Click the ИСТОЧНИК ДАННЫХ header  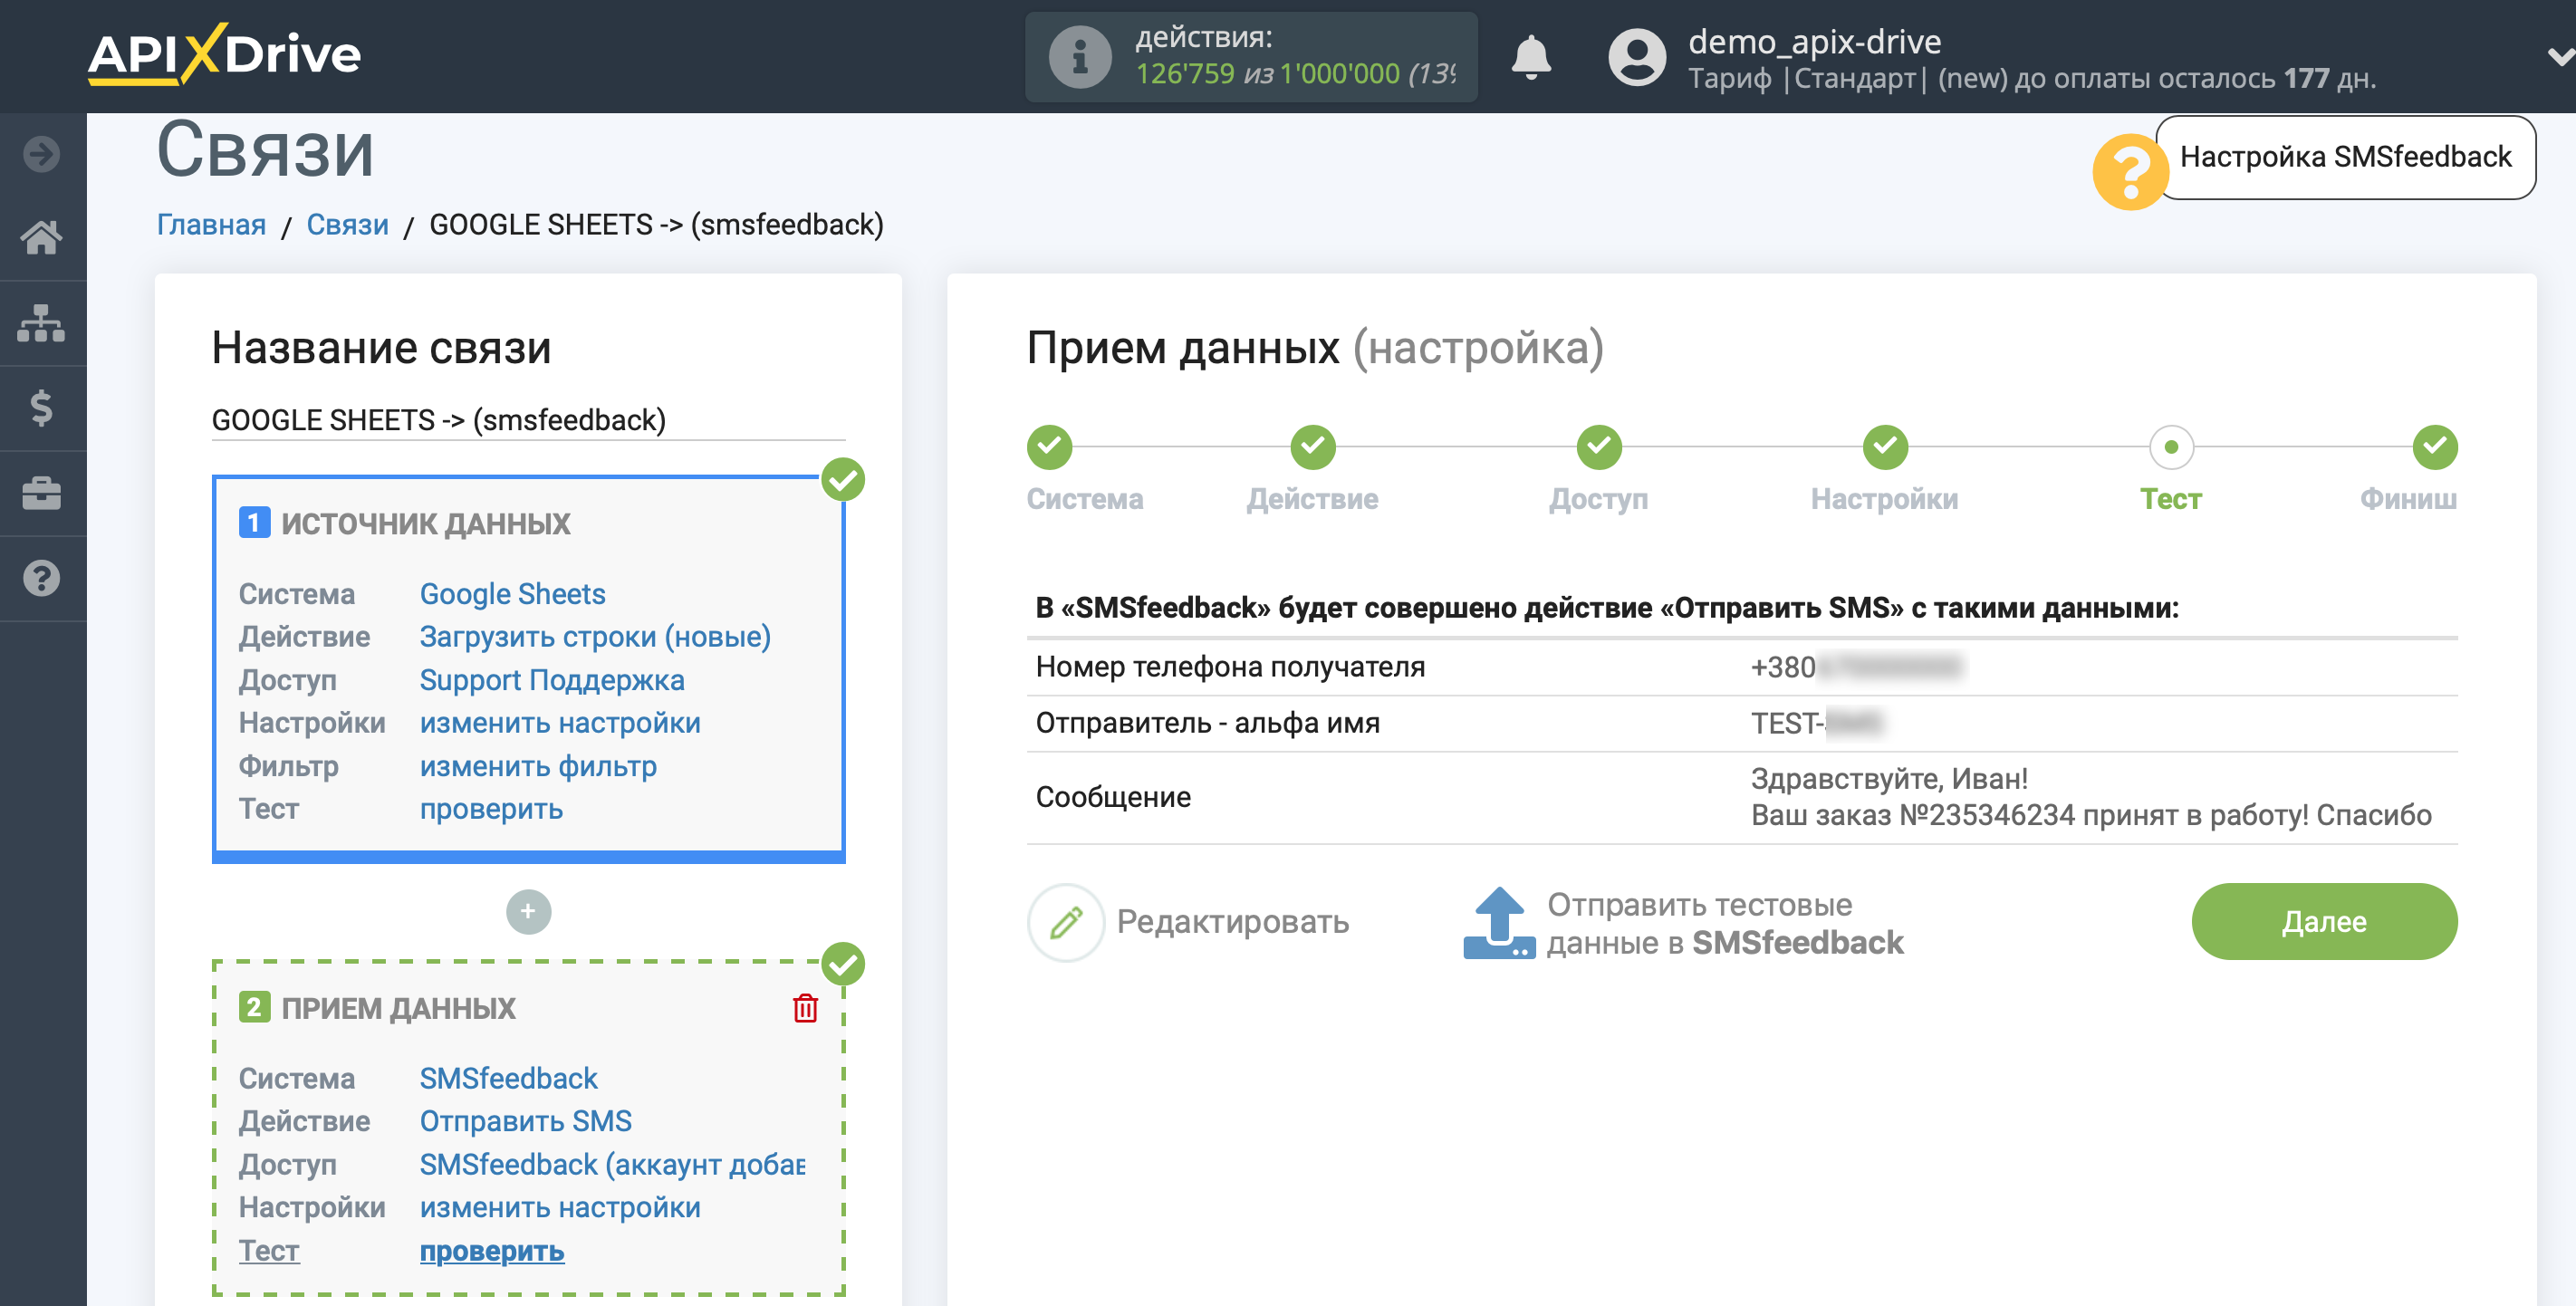425,524
